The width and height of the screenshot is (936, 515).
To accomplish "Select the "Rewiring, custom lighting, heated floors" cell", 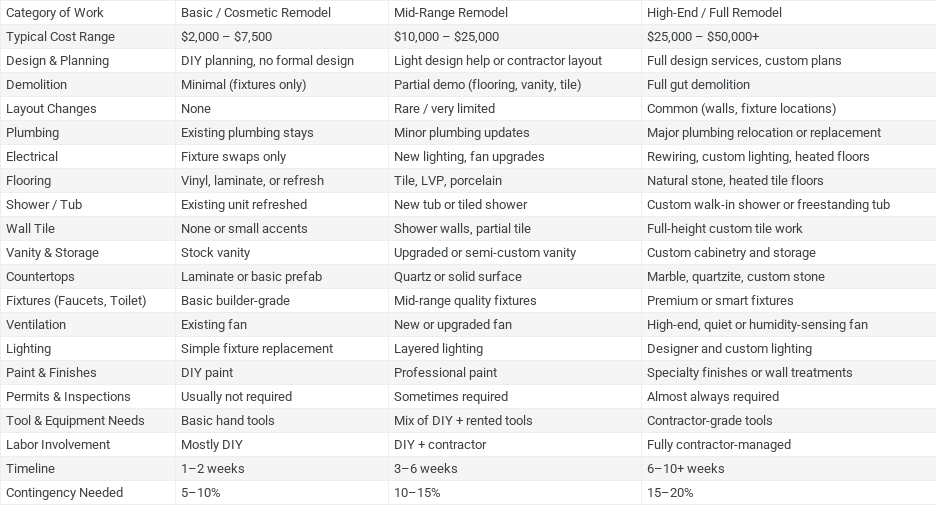I will pyautogui.click(x=758, y=157).
